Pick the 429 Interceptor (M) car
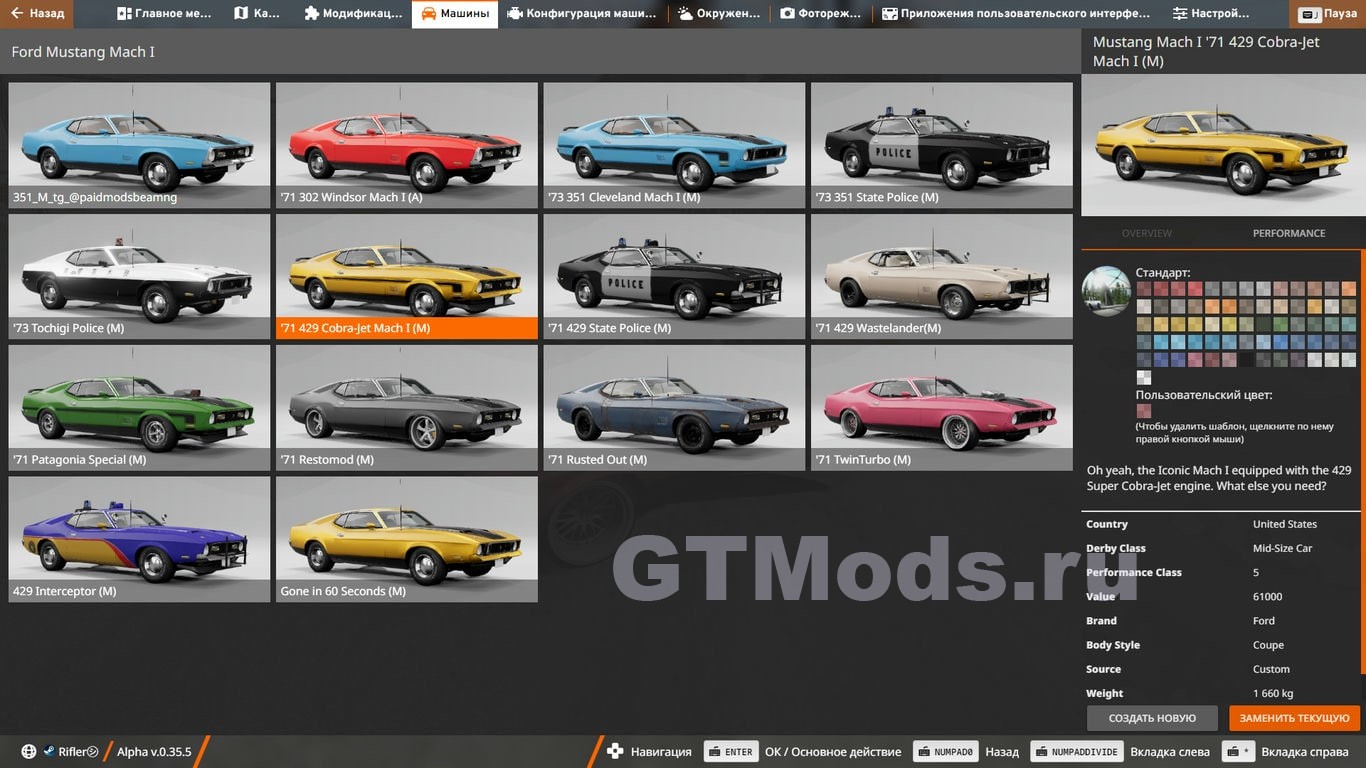Screen dimensions: 1366x768 [x=139, y=539]
